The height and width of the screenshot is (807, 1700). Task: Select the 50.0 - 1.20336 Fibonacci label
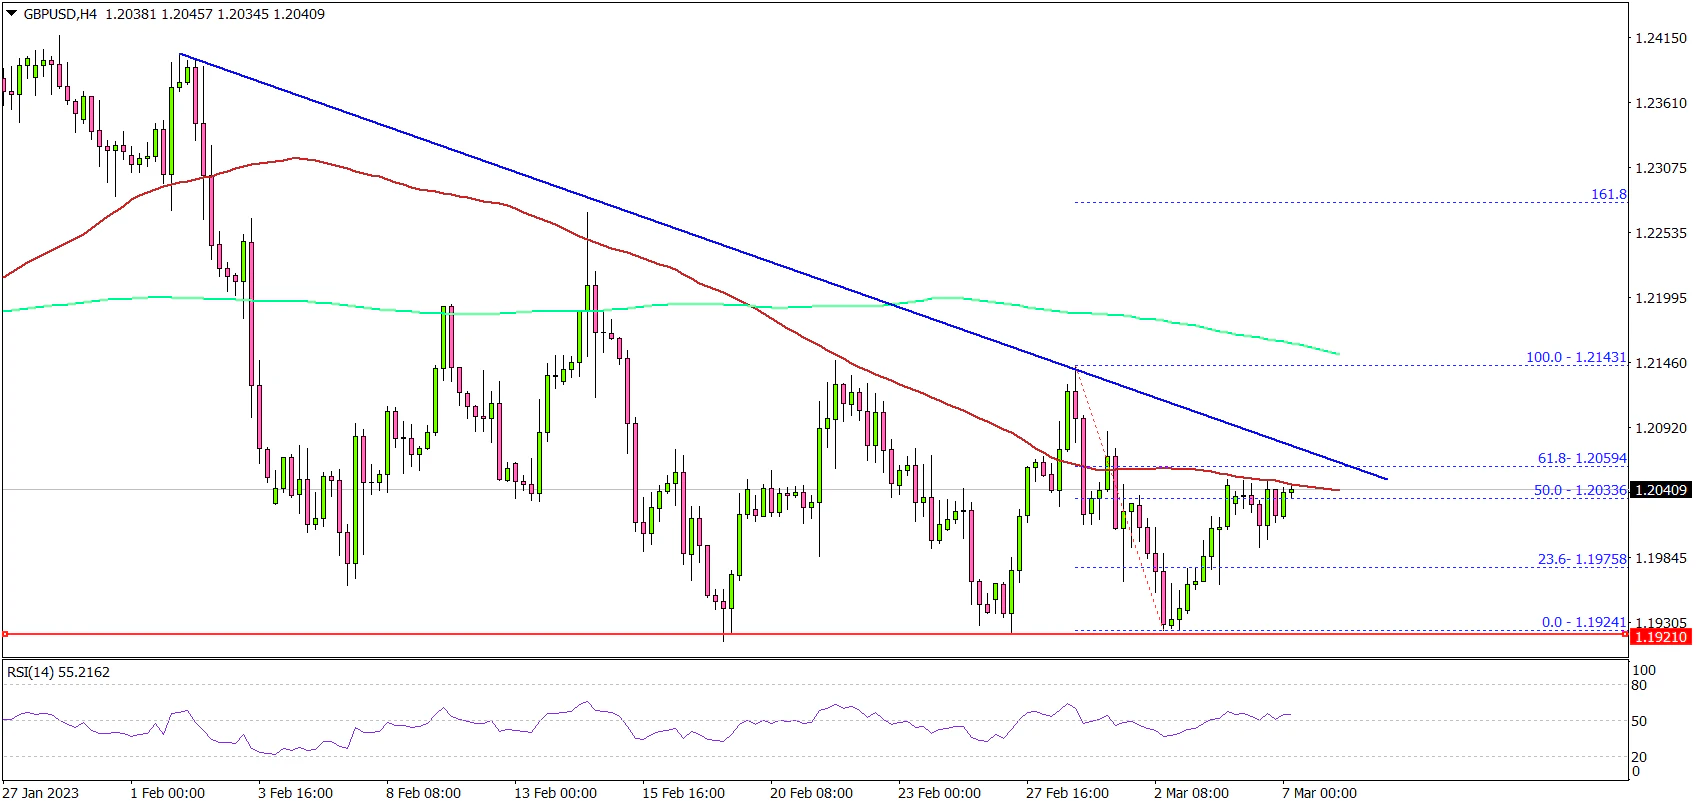(x=1580, y=491)
